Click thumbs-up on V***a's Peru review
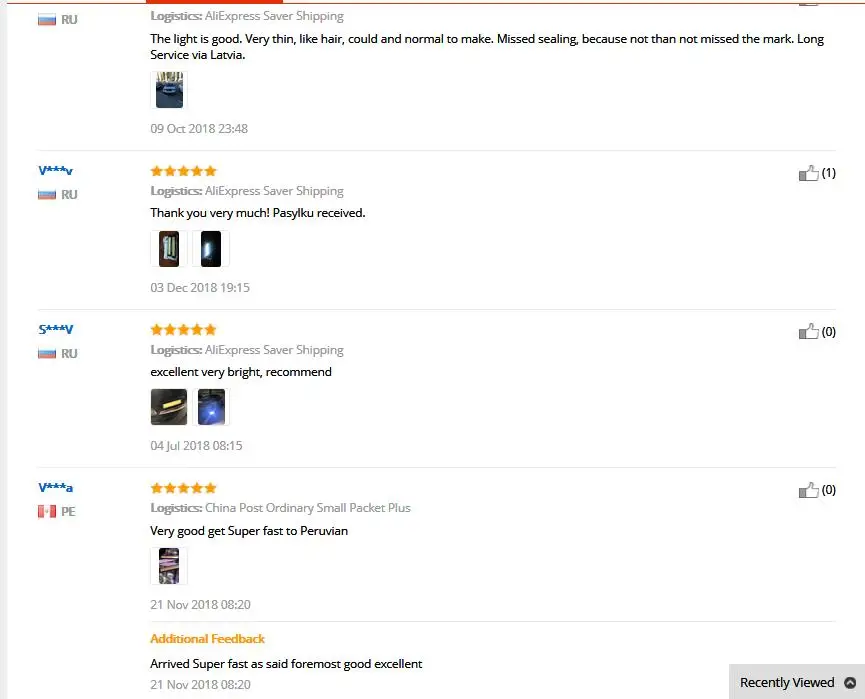Screen dimensions: 865x699 click(808, 490)
